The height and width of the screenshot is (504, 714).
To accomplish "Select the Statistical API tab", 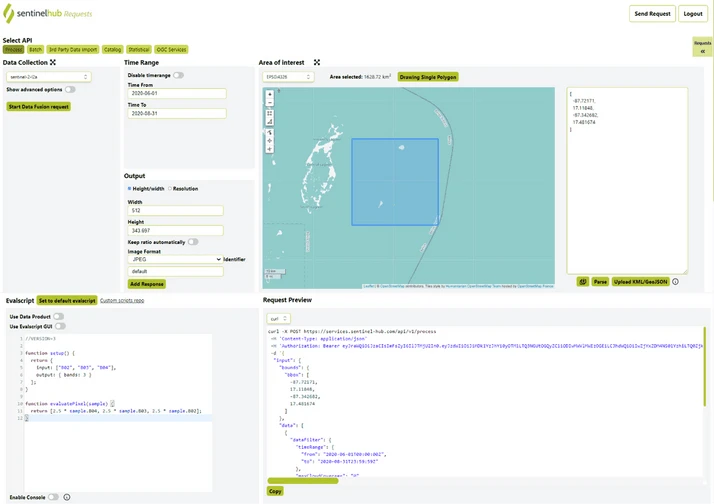I will 138,50.
